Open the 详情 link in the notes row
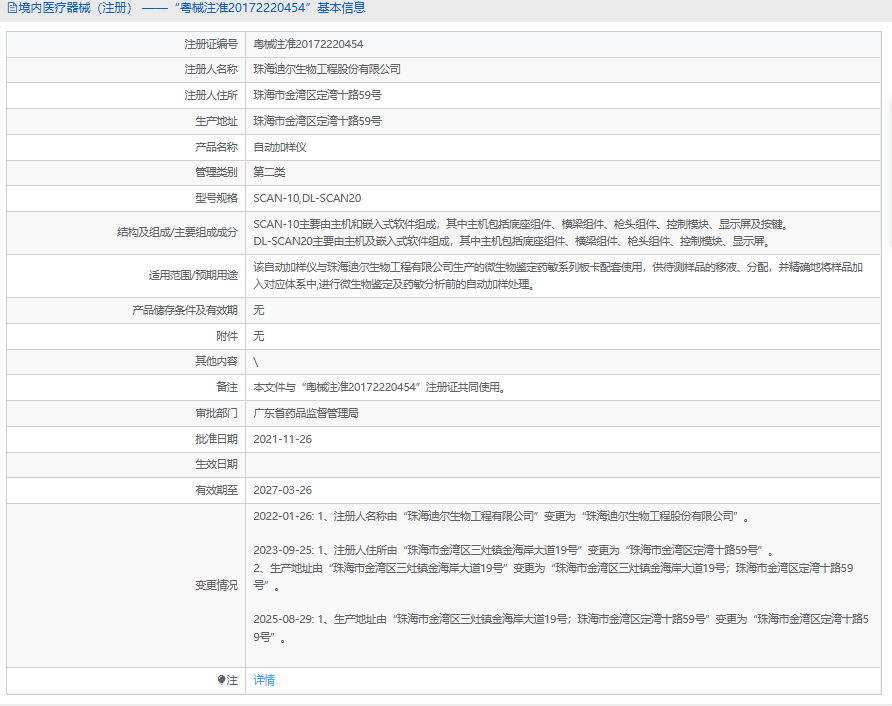The image size is (892, 706). coord(264,680)
